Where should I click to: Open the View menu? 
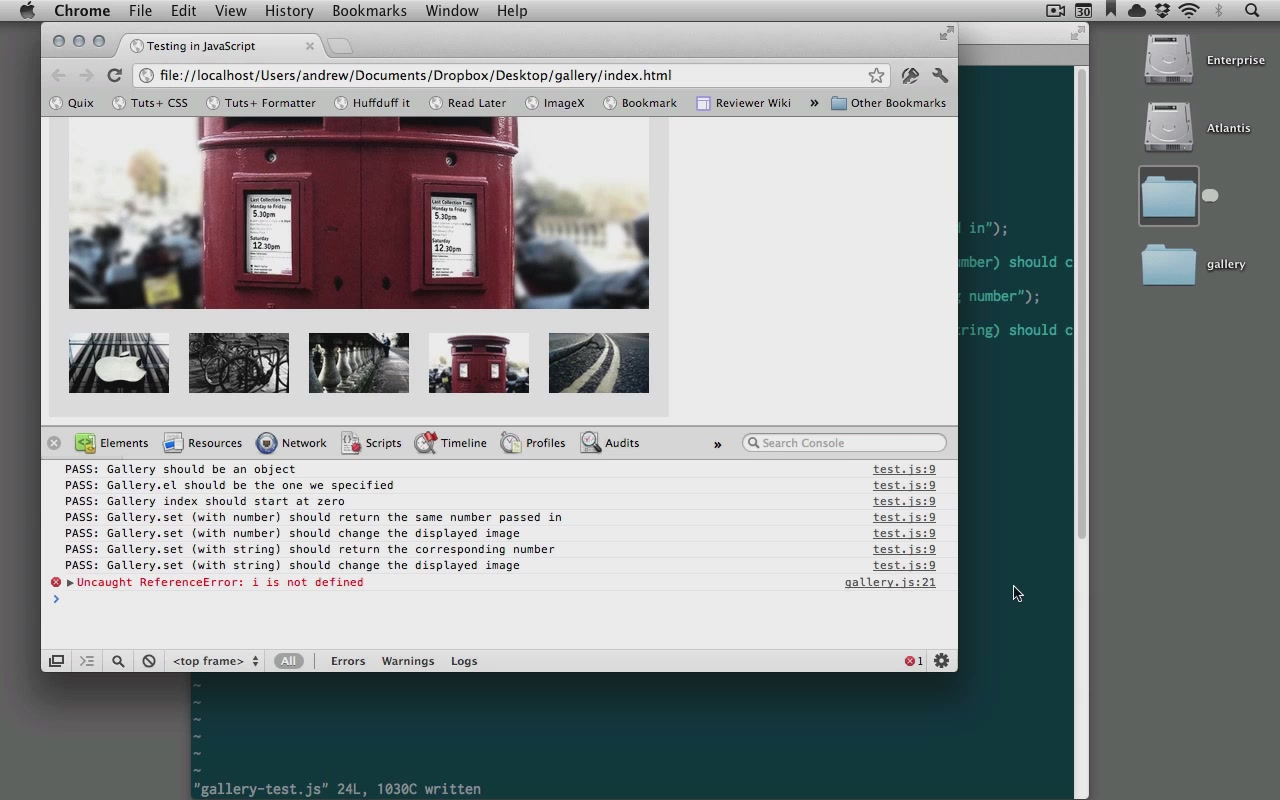pyautogui.click(x=230, y=11)
